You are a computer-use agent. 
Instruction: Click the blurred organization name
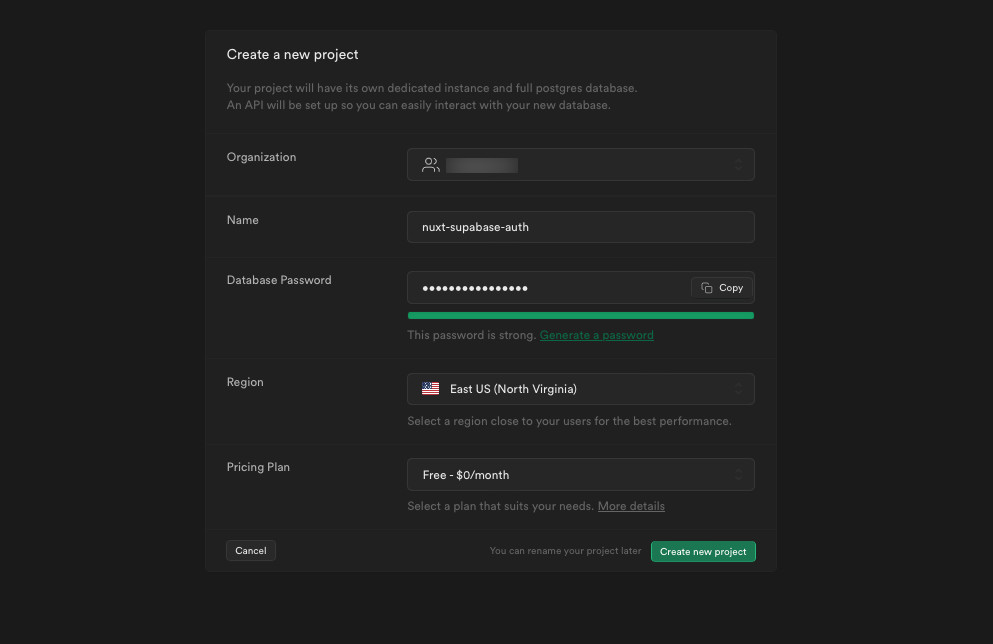(482, 164)
